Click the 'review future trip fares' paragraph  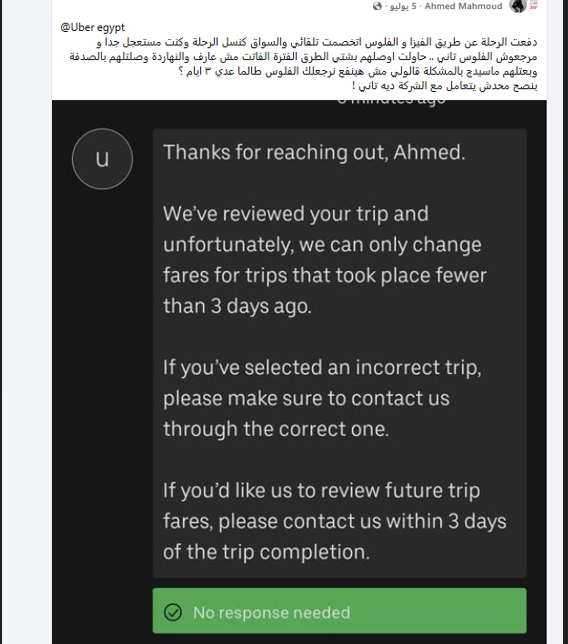(334, 521)
